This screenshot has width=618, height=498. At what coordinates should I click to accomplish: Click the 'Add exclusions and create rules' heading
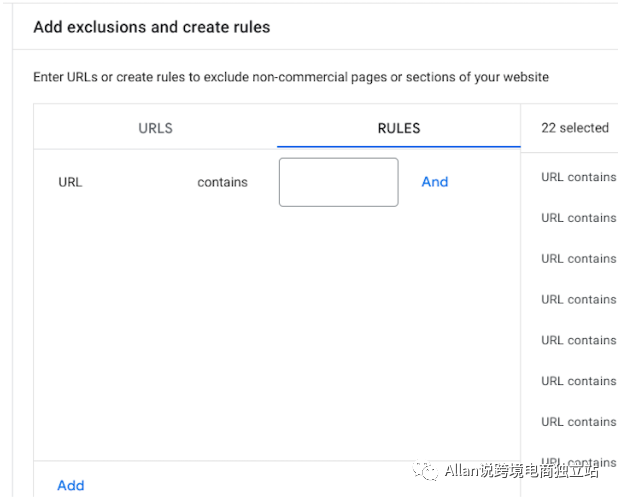(x=151, y=27)
